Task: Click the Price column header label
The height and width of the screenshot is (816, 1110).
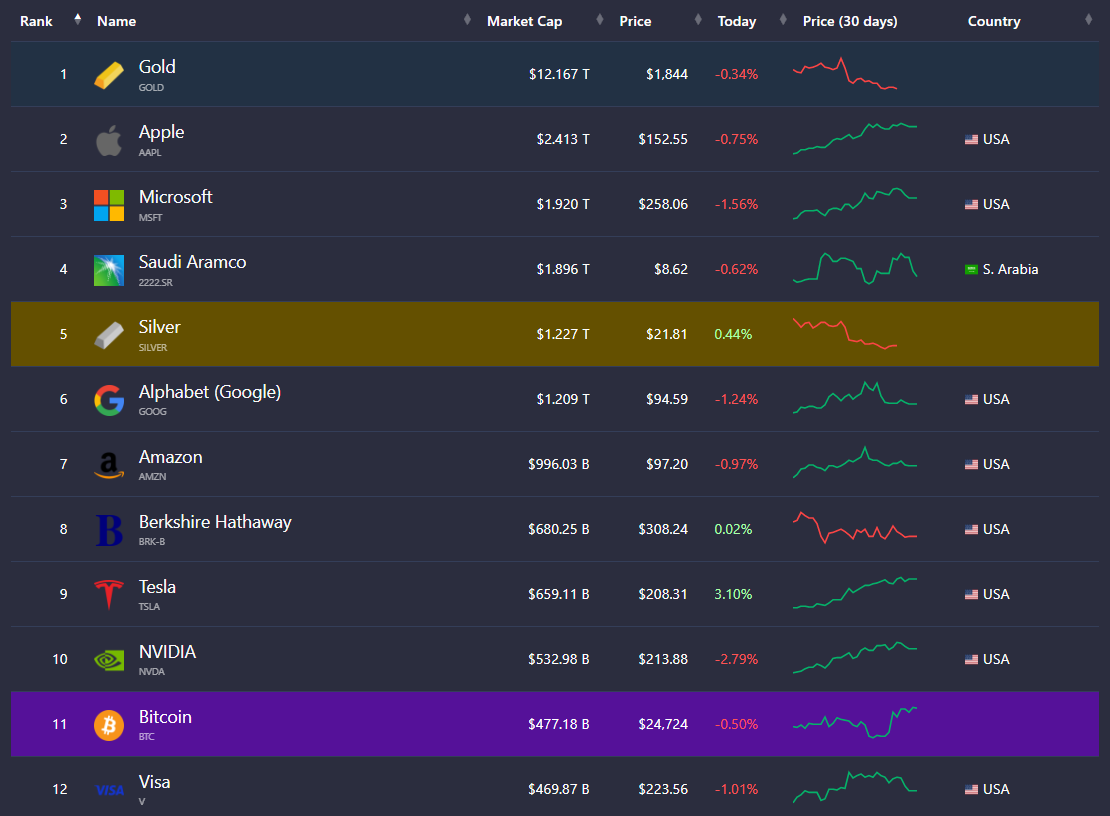Action: pos(635,21)
